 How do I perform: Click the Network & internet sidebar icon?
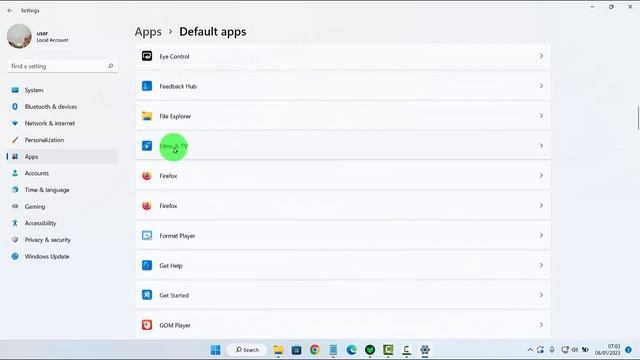[x=15, y=123]
